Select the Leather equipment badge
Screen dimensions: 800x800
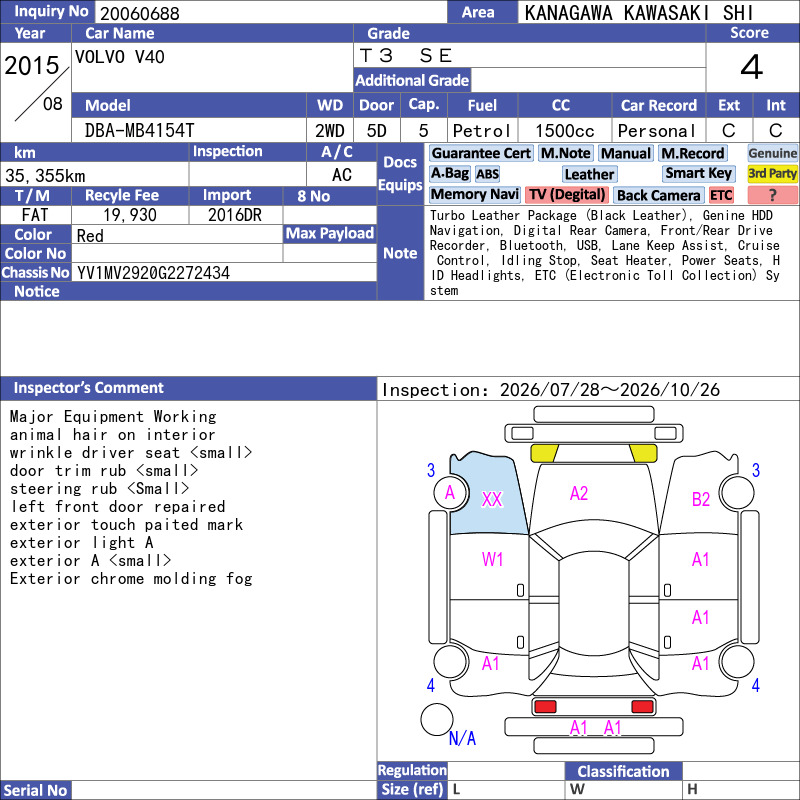click(x=589, y=174)
